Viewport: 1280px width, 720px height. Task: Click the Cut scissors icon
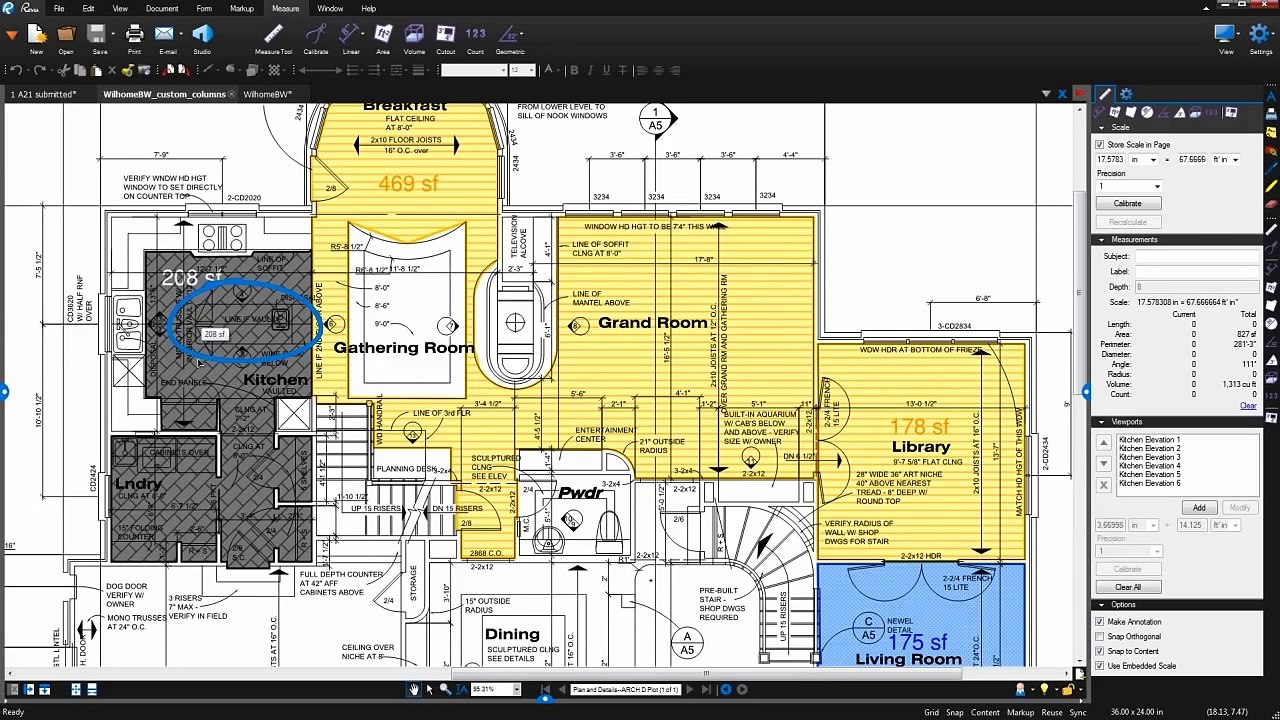(x=64, y=70)
